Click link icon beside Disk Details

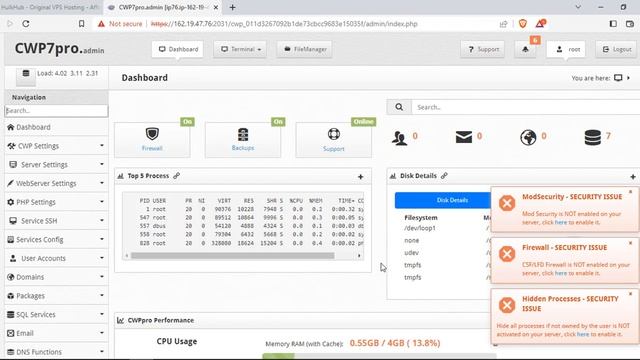(444, 176)
